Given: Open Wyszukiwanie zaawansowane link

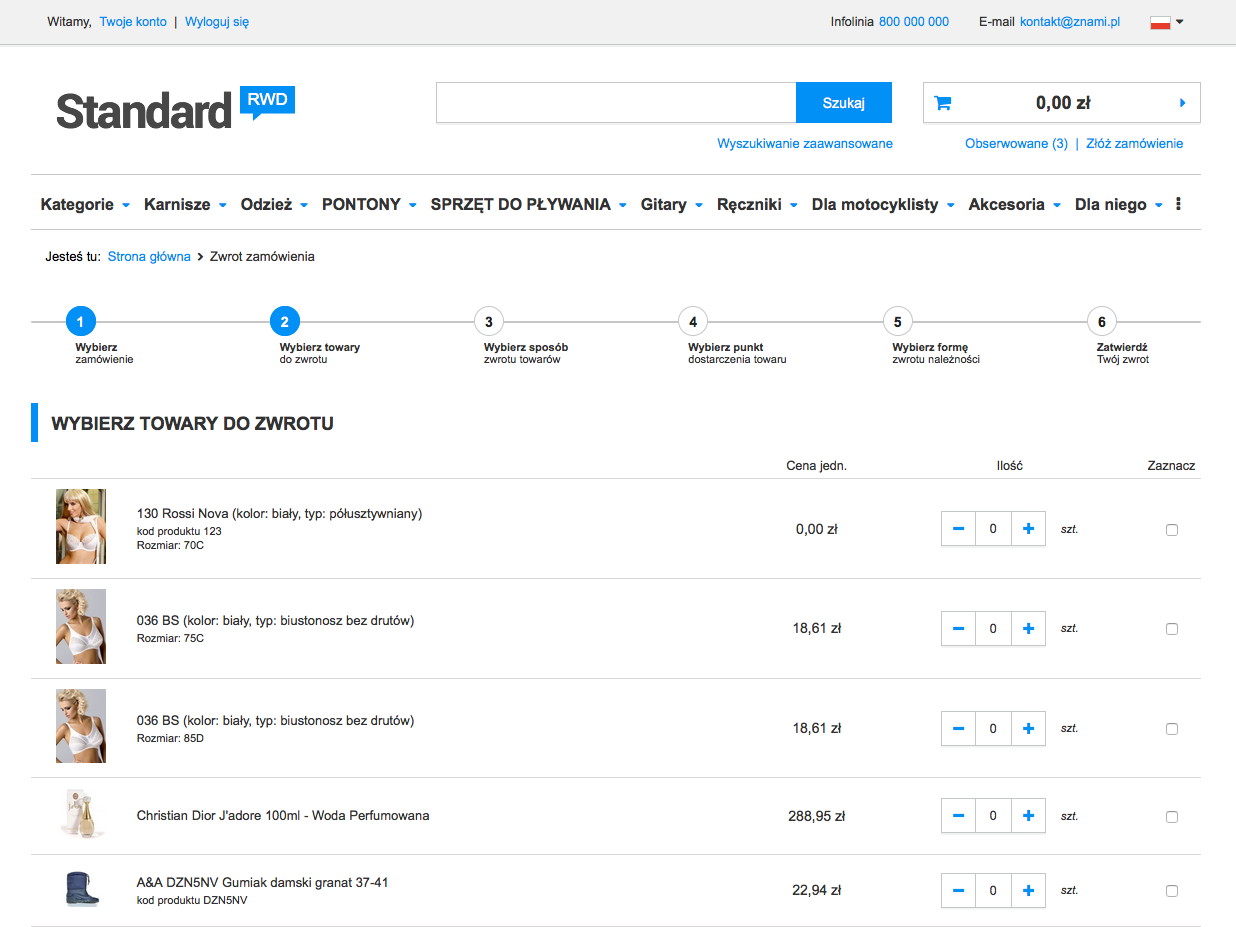Looking at the screenshot, I should [x=804, y=143].
